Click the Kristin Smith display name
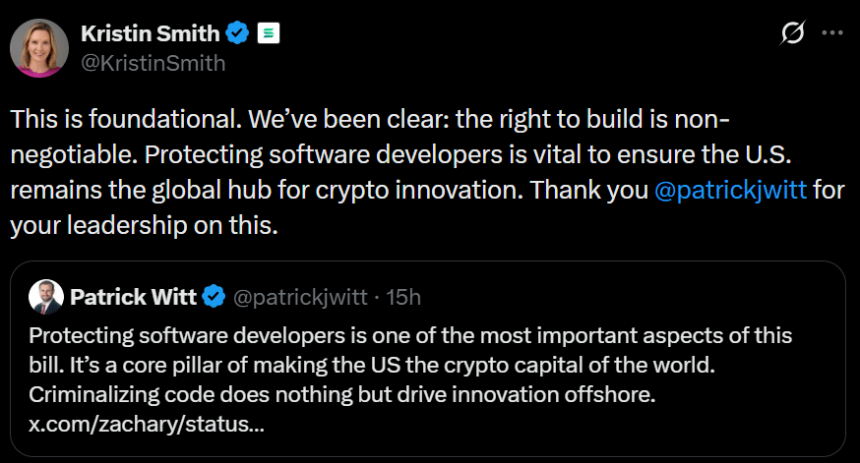Image resolution: width=860 pixels, height=463 pixels. pyautogui.click(x=150, y=33)
